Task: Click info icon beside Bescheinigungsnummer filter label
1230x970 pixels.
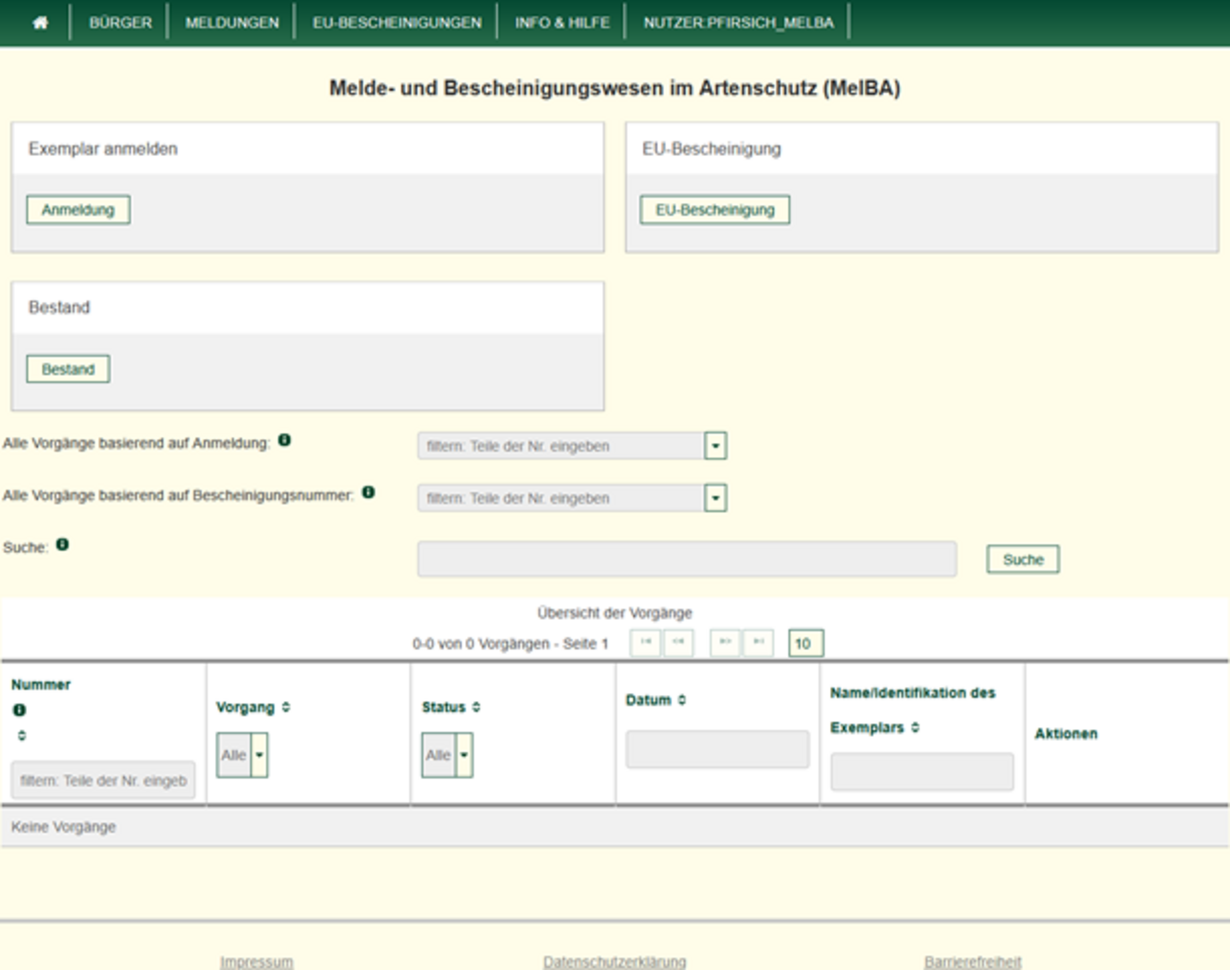Action: [368, 492]
